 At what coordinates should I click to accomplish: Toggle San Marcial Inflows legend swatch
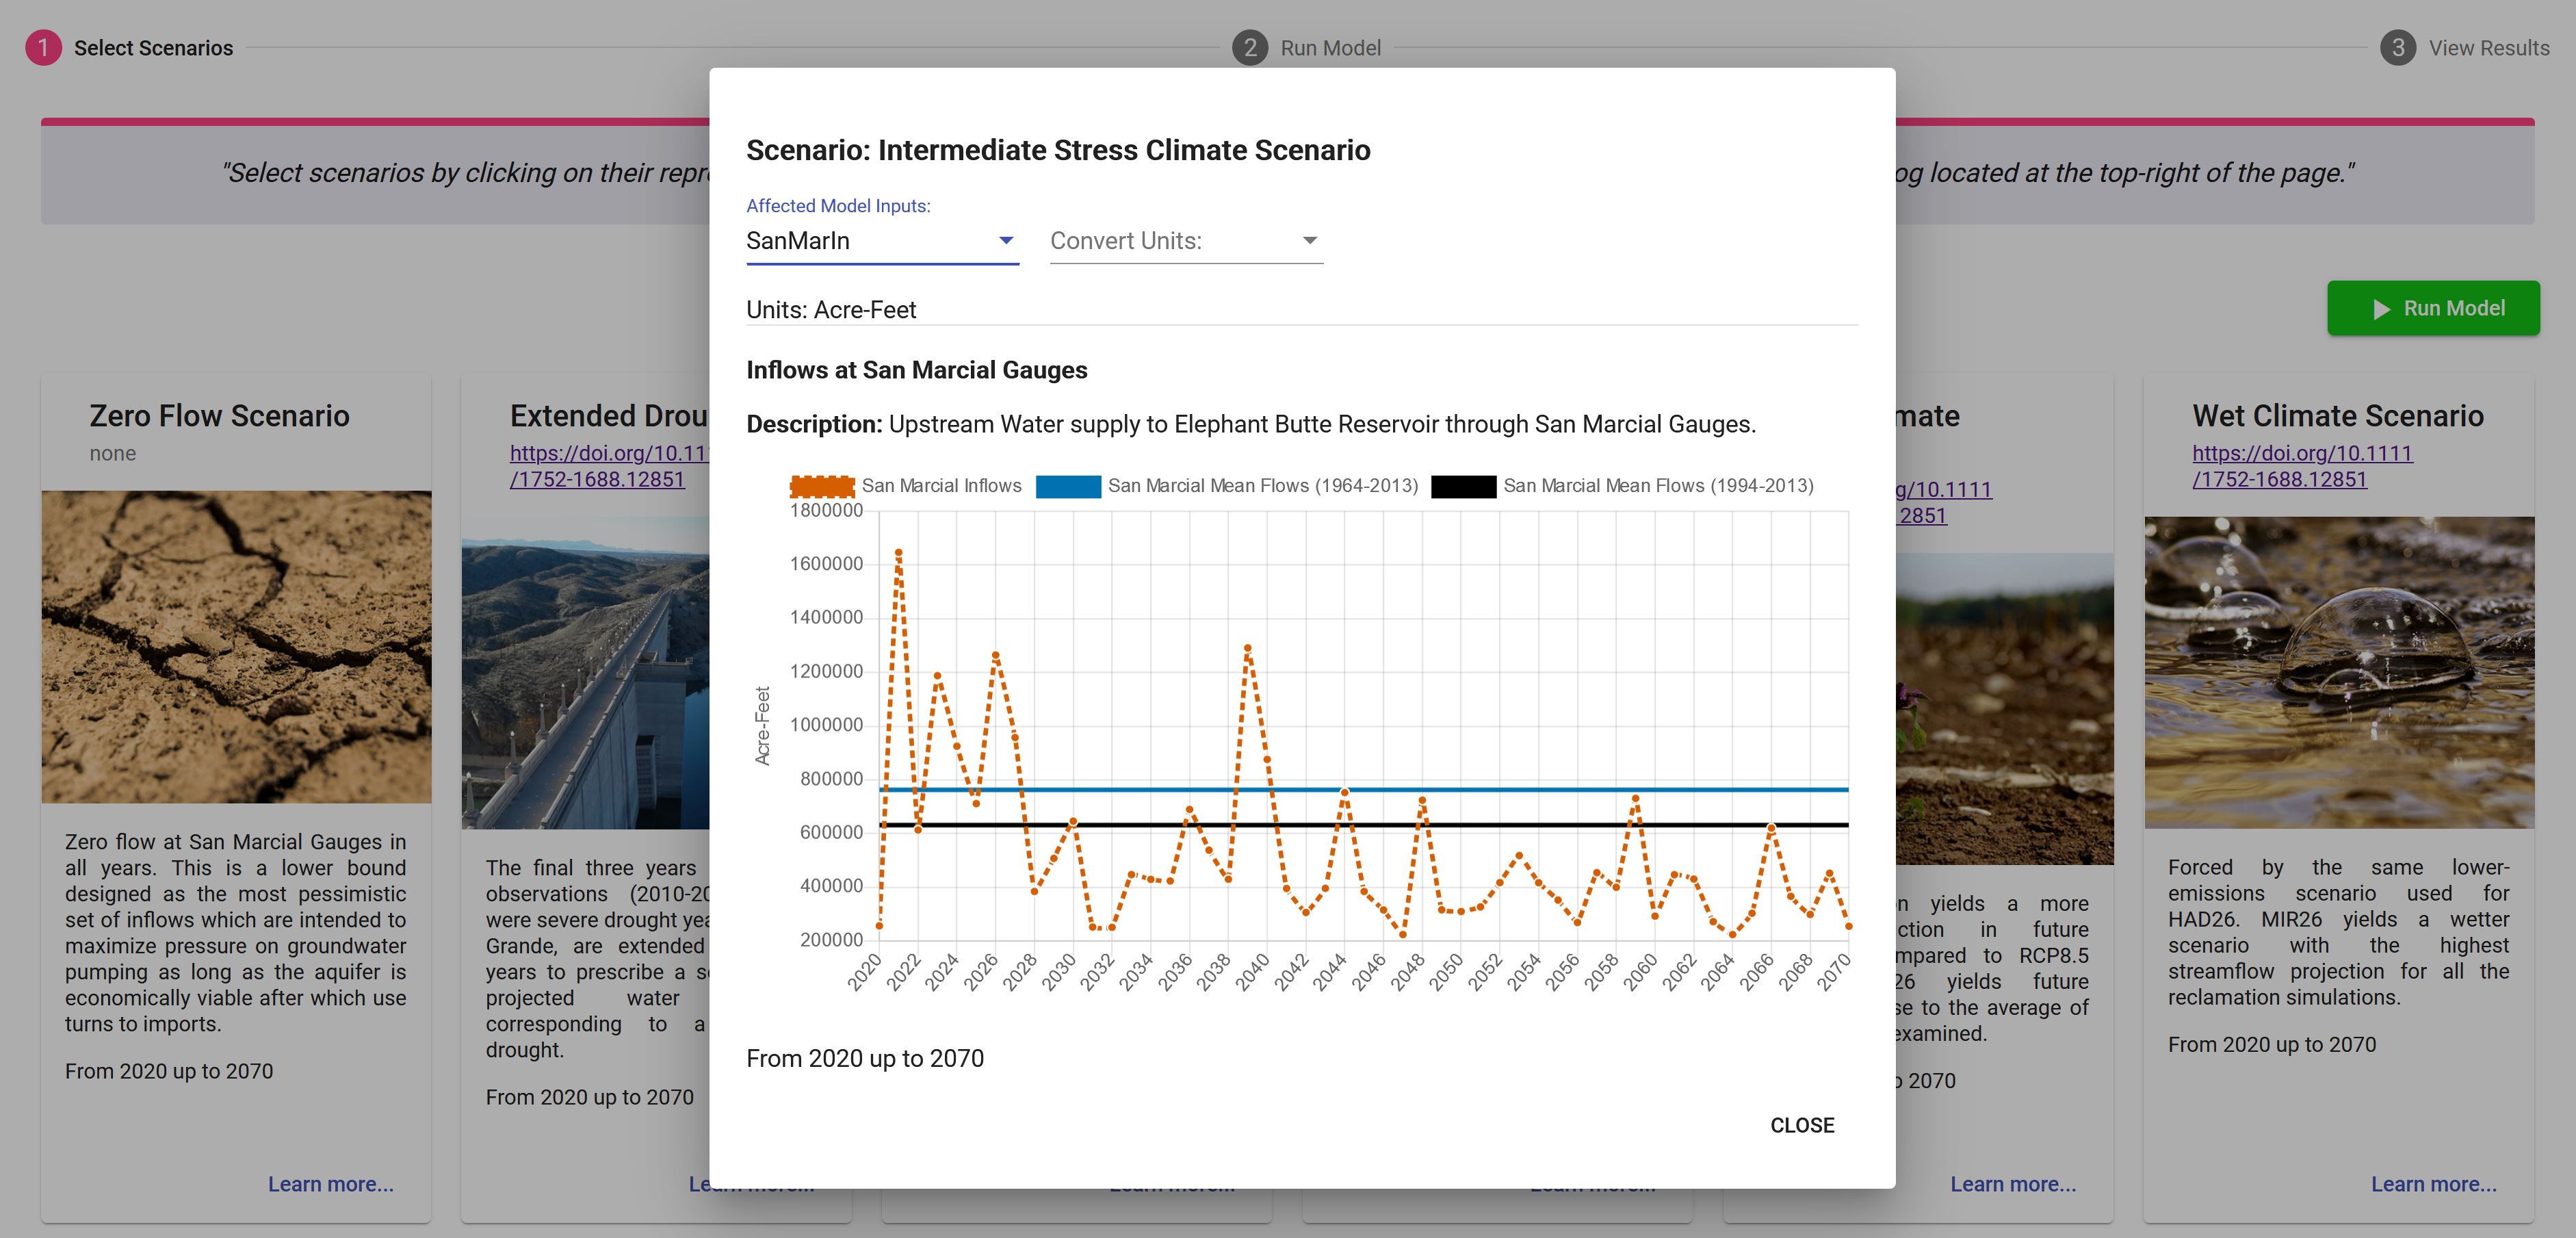tap(822, 486)
